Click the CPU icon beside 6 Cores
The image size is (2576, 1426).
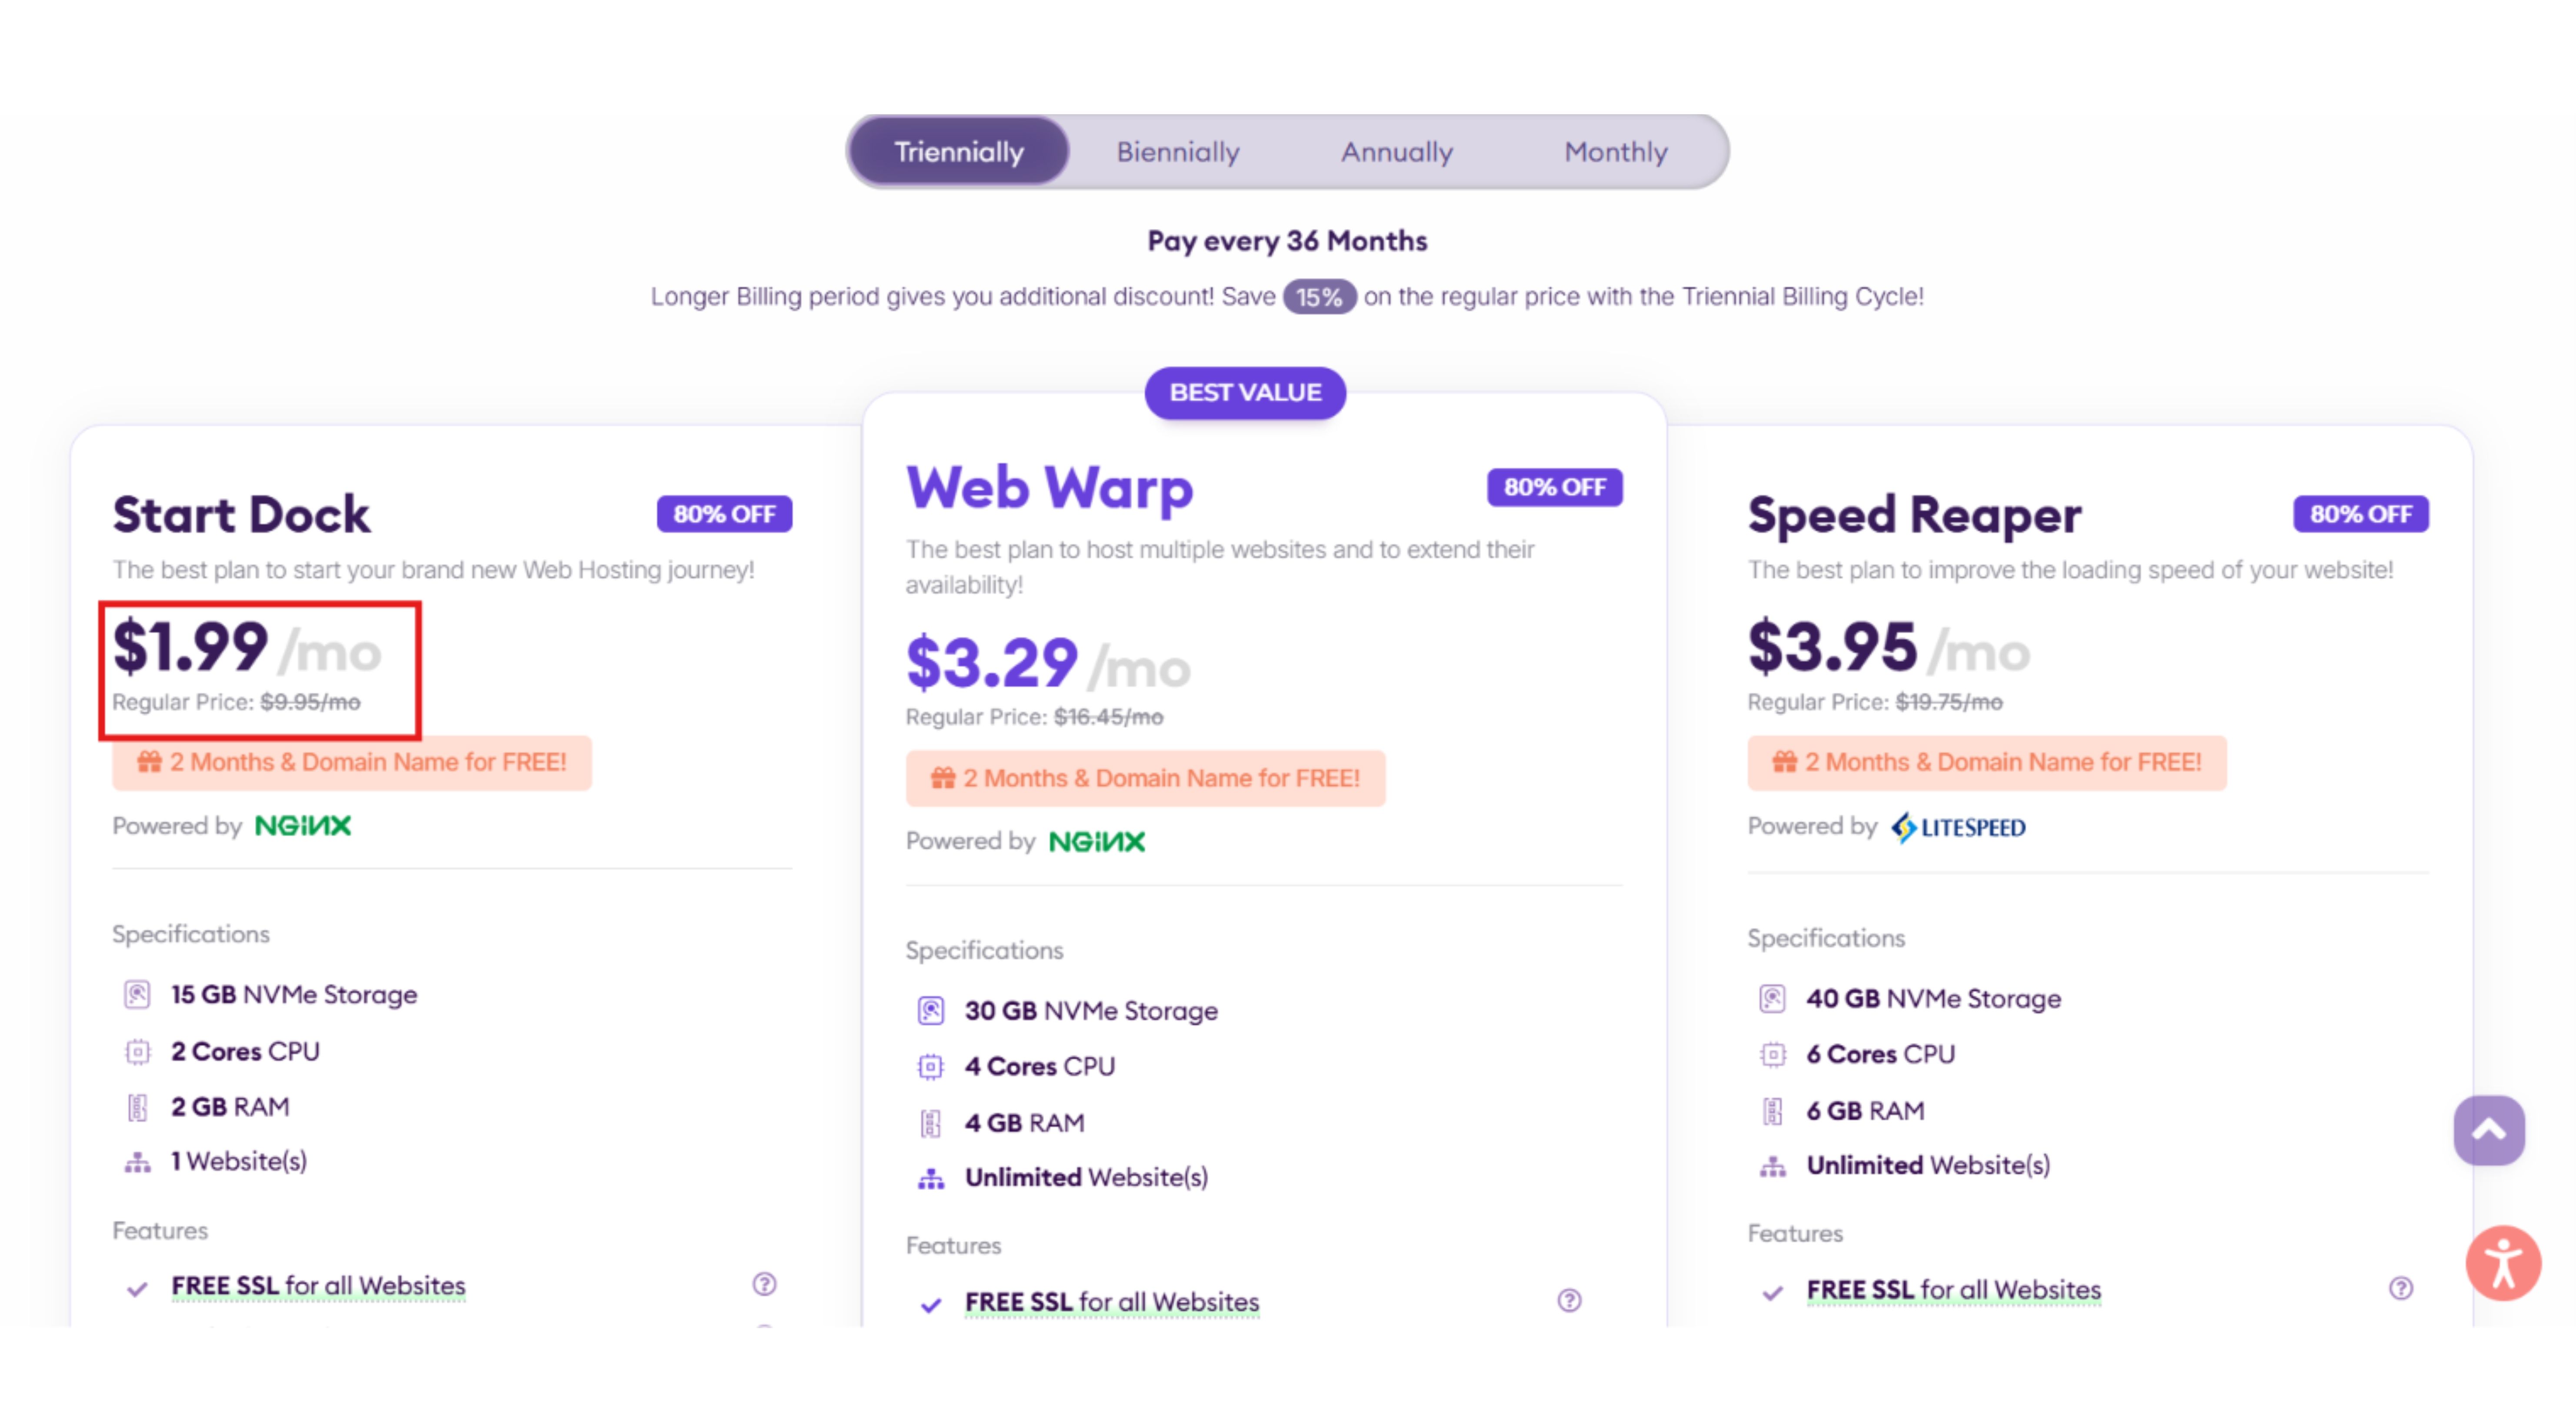pos(1772,1054)
